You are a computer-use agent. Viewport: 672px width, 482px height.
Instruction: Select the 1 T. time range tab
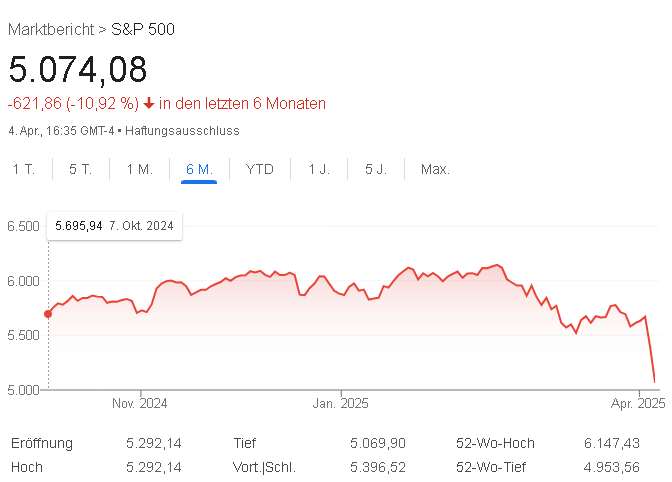pyautogui.click(x=24, y=169)
